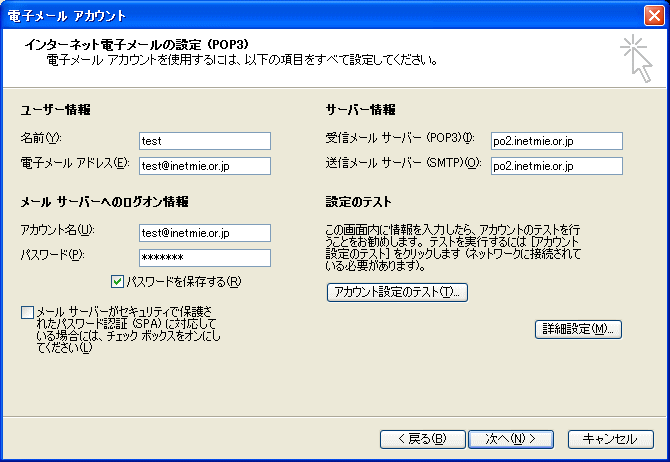Image resolution: width=670 pixels, height=462 pixels.
Task: Proceed with 次へ(N) > button
Action: click(511, 439)
